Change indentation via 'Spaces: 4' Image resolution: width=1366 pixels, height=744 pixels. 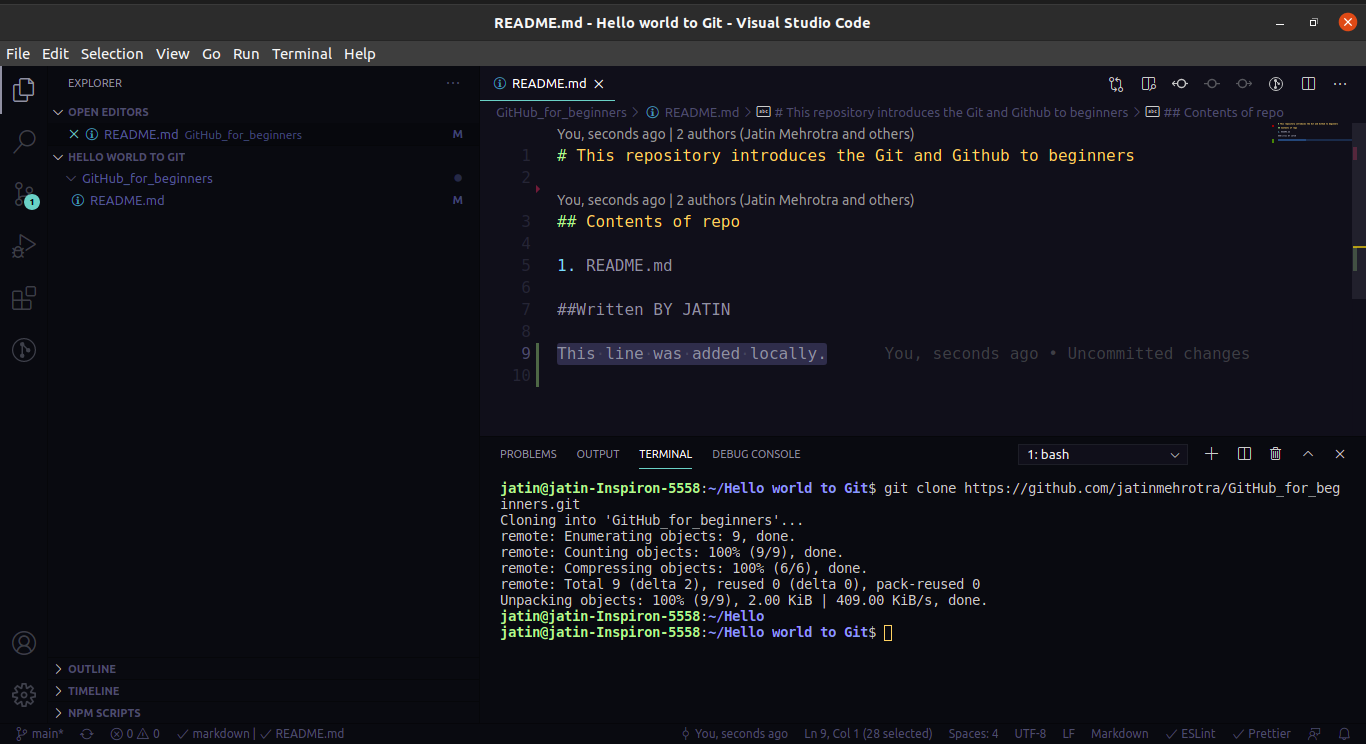(973, 734)
